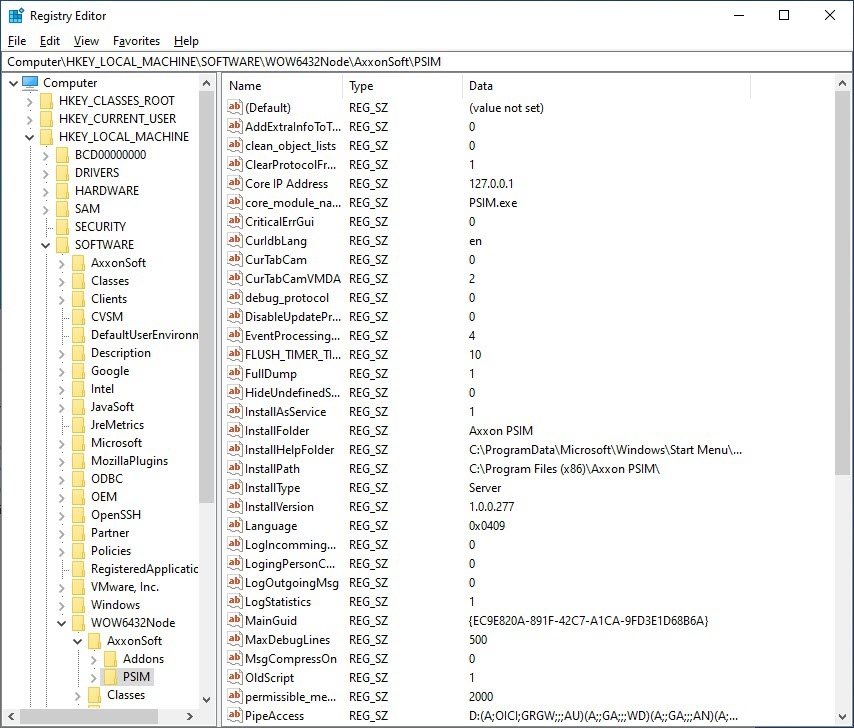Open the Favorites menu
854x728 pixels.
tap(136, 41)
